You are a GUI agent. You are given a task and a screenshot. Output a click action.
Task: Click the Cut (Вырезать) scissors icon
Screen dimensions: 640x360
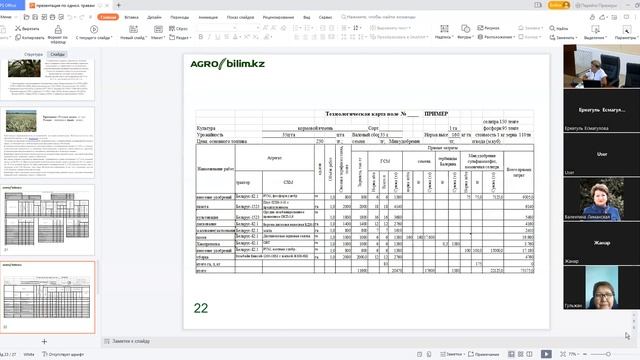pyautogui.click(x=18, y=28)
